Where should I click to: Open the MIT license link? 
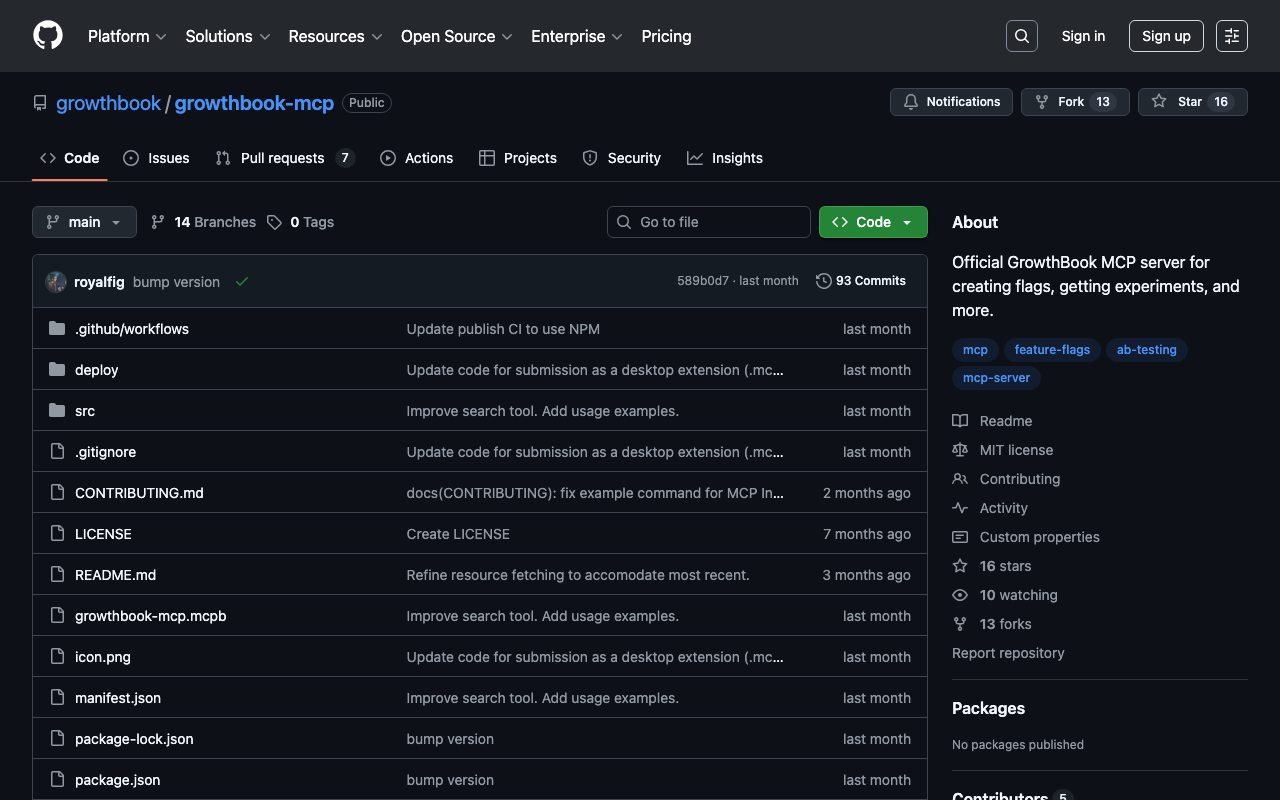[1015, 450]
